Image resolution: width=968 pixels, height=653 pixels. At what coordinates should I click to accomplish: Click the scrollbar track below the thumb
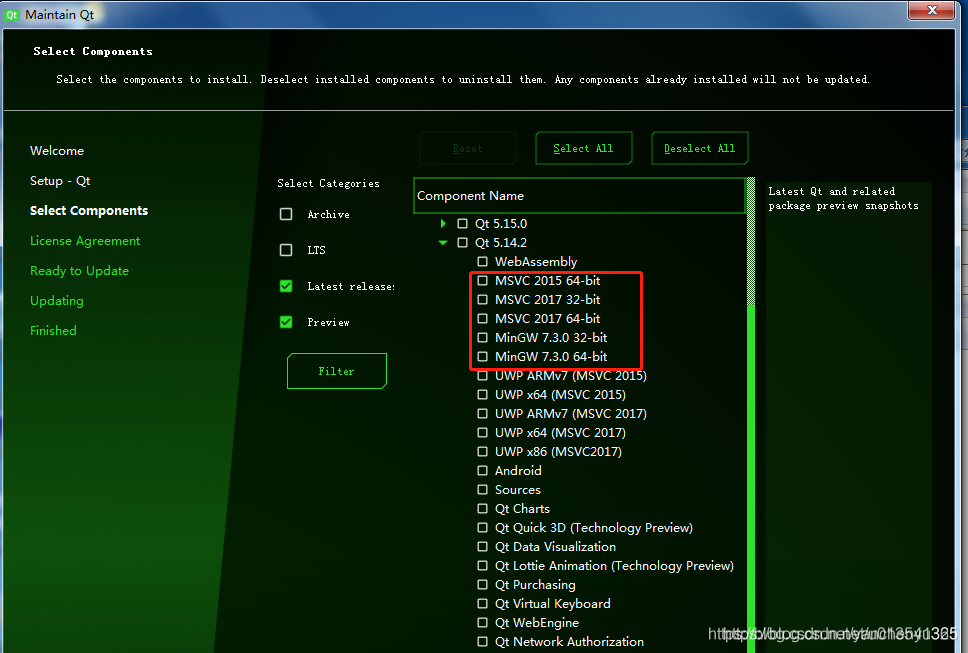[751, 478]
